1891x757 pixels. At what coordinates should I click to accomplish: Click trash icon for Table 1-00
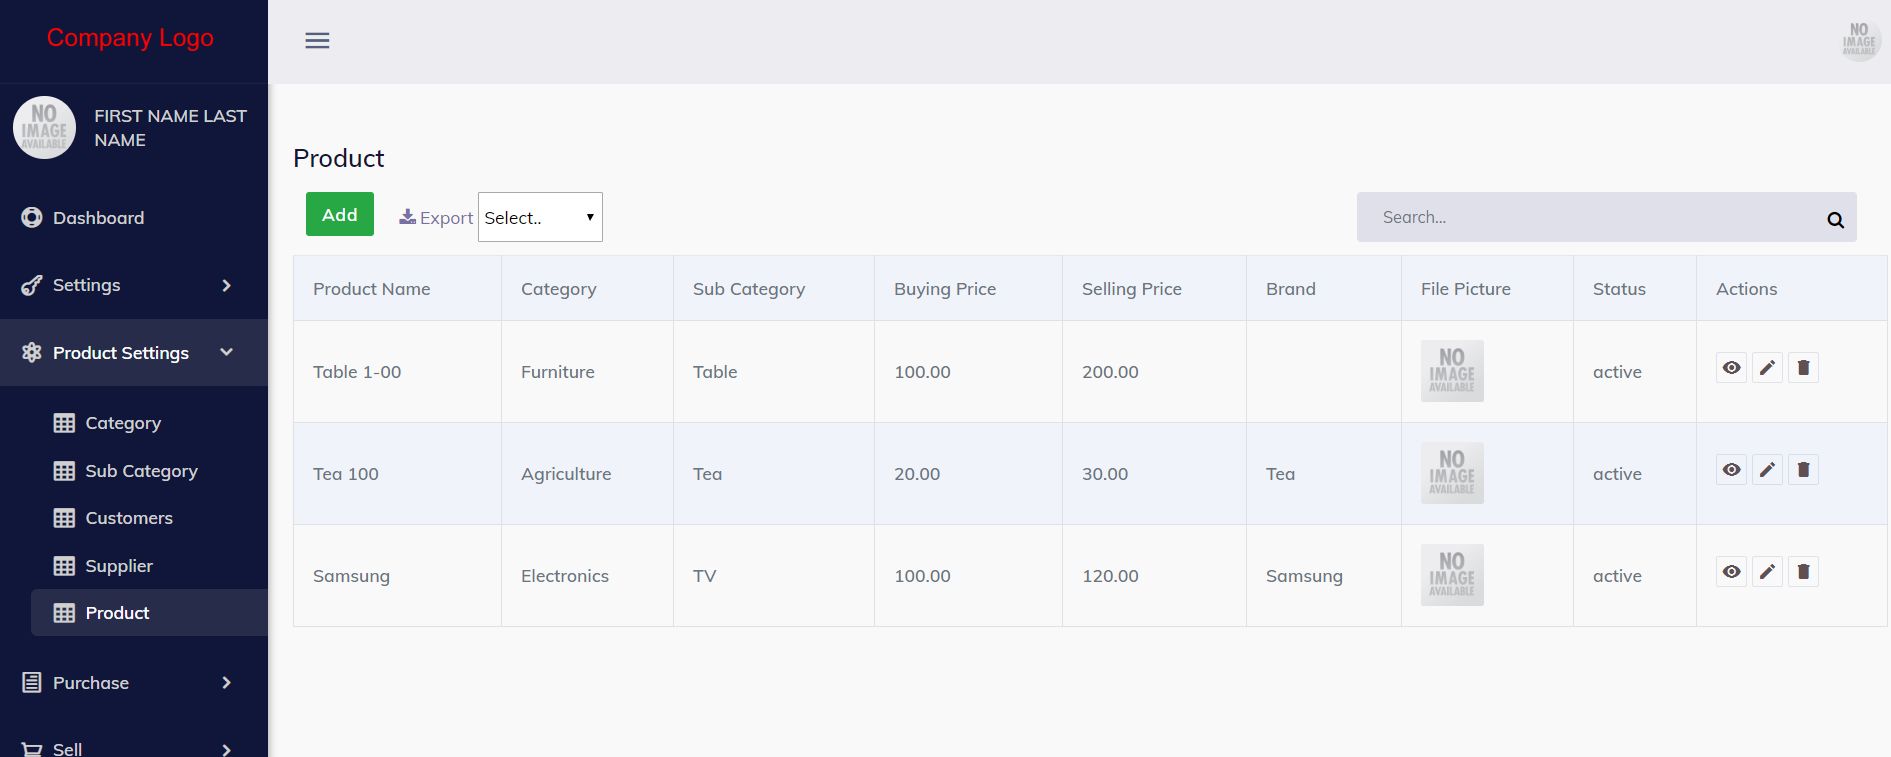click(1803, 368)
